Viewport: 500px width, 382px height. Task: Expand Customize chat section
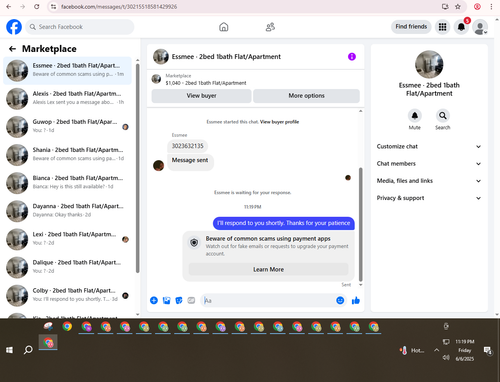pyautogui.click(x=429, y=146)
